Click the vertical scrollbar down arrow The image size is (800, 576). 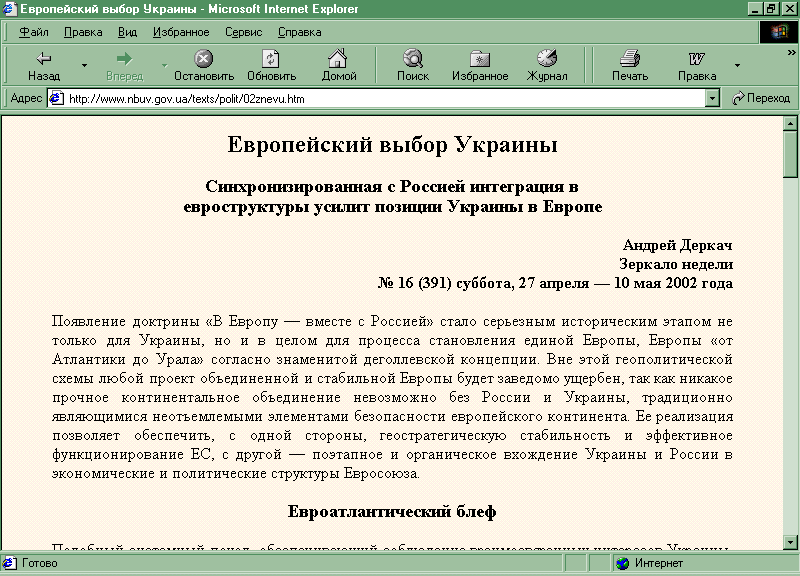click(x=790, y=541)
